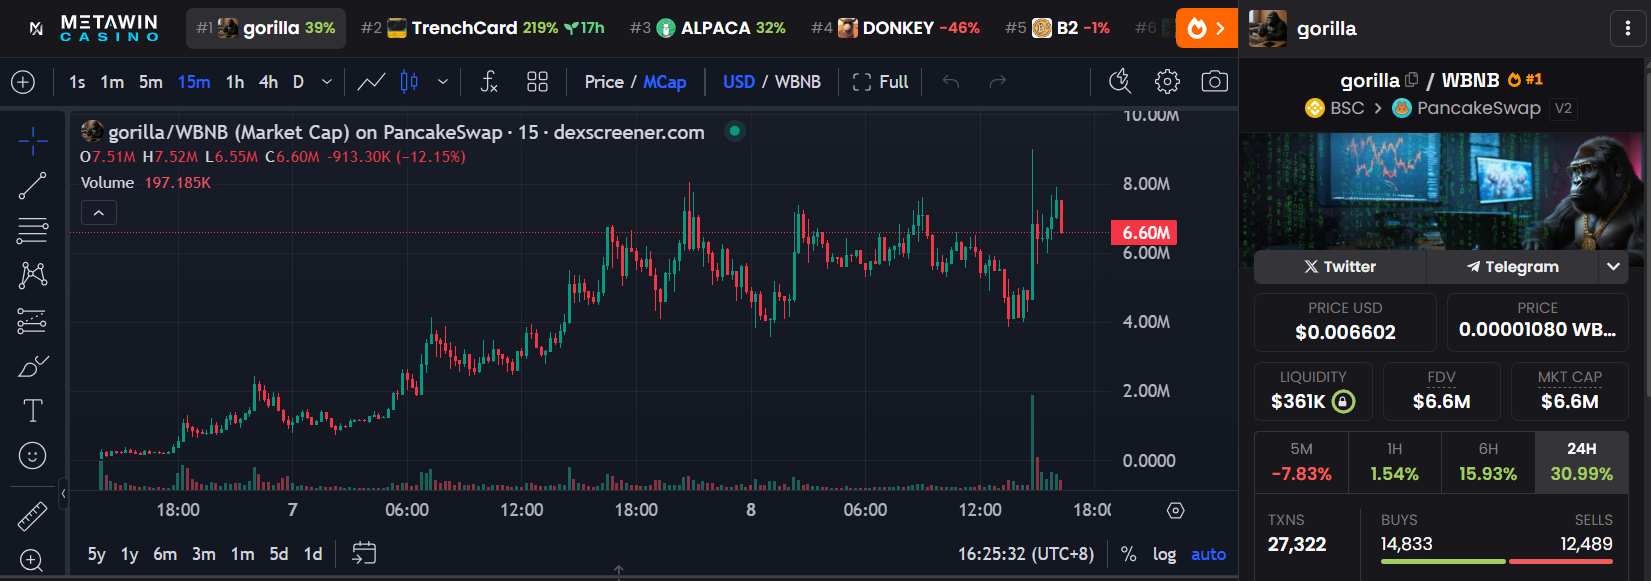This screenshot has width=1651, height=581.
Task: Open the indicators fx menu
Action: pyautogui.click(x=489, y=82)
